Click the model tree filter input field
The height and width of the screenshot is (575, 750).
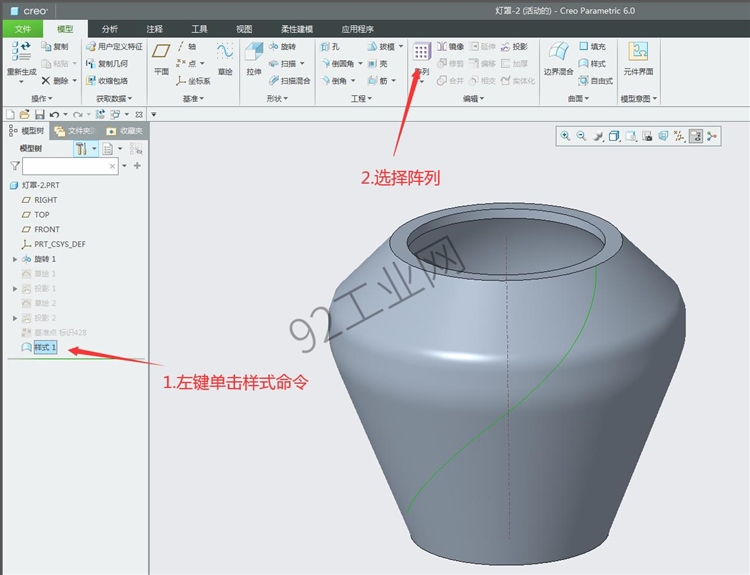pos(70,166)
